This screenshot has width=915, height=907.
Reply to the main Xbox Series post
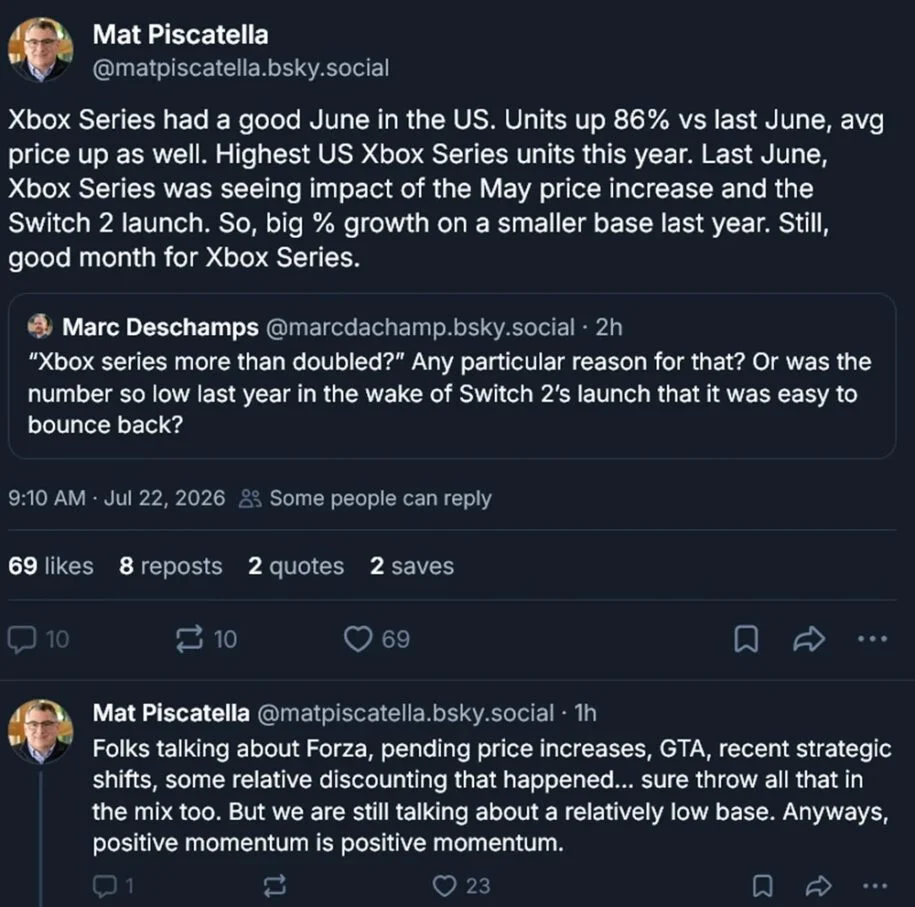pyautogui.click(x=38, y=639)
